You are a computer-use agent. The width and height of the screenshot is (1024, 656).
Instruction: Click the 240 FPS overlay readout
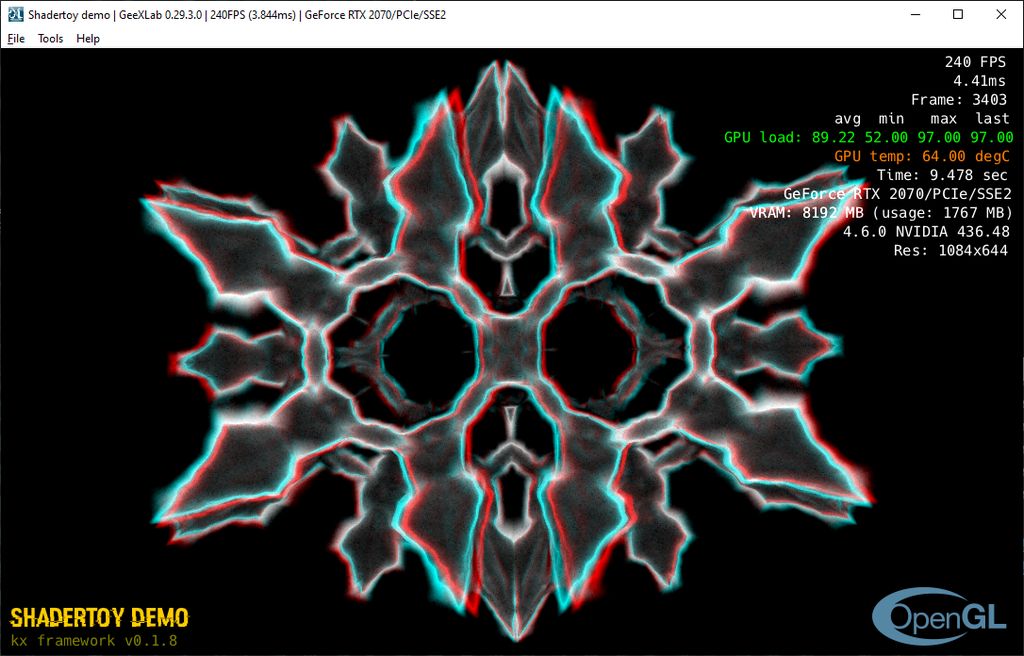pyautogui.click(x=975, y=62)
